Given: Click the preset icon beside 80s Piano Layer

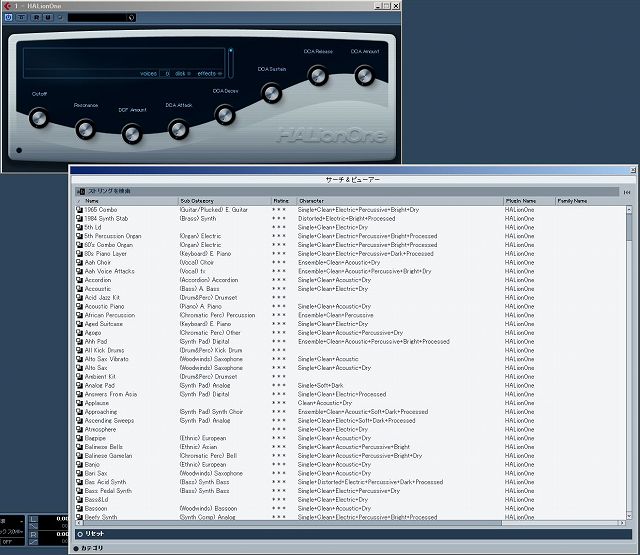Looking at the screenshot, I should [80, 253].
